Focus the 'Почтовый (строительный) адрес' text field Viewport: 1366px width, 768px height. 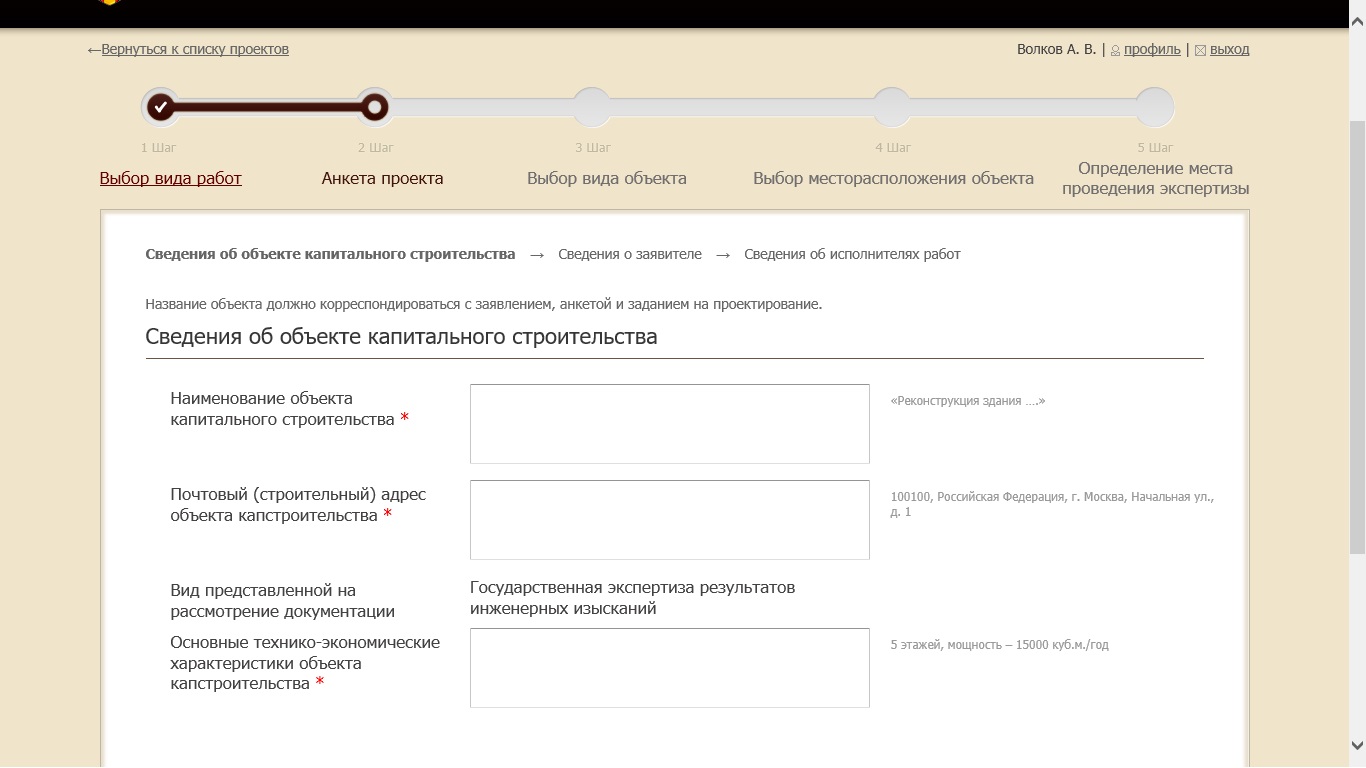[670, 520]
